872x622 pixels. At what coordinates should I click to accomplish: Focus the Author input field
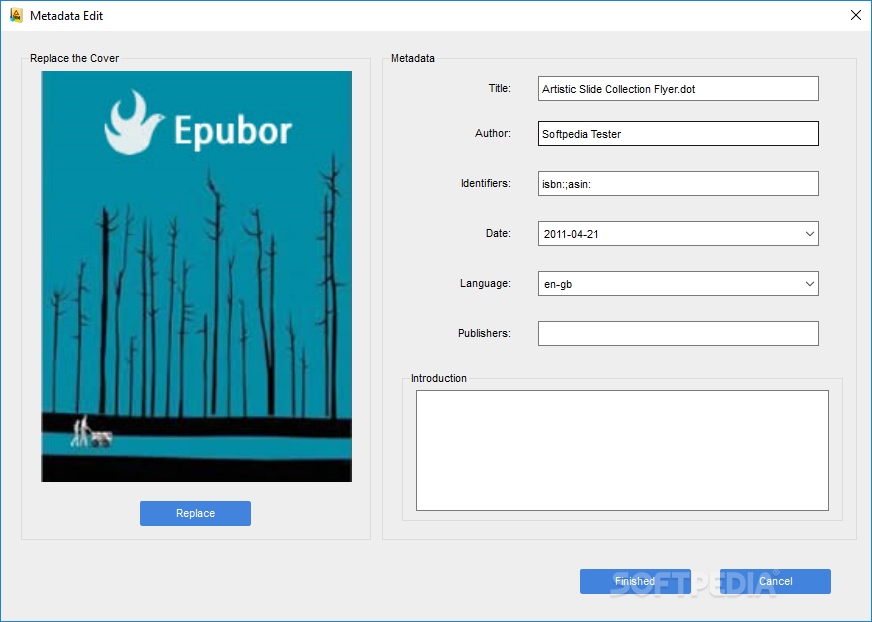click(x=678, y=134)
